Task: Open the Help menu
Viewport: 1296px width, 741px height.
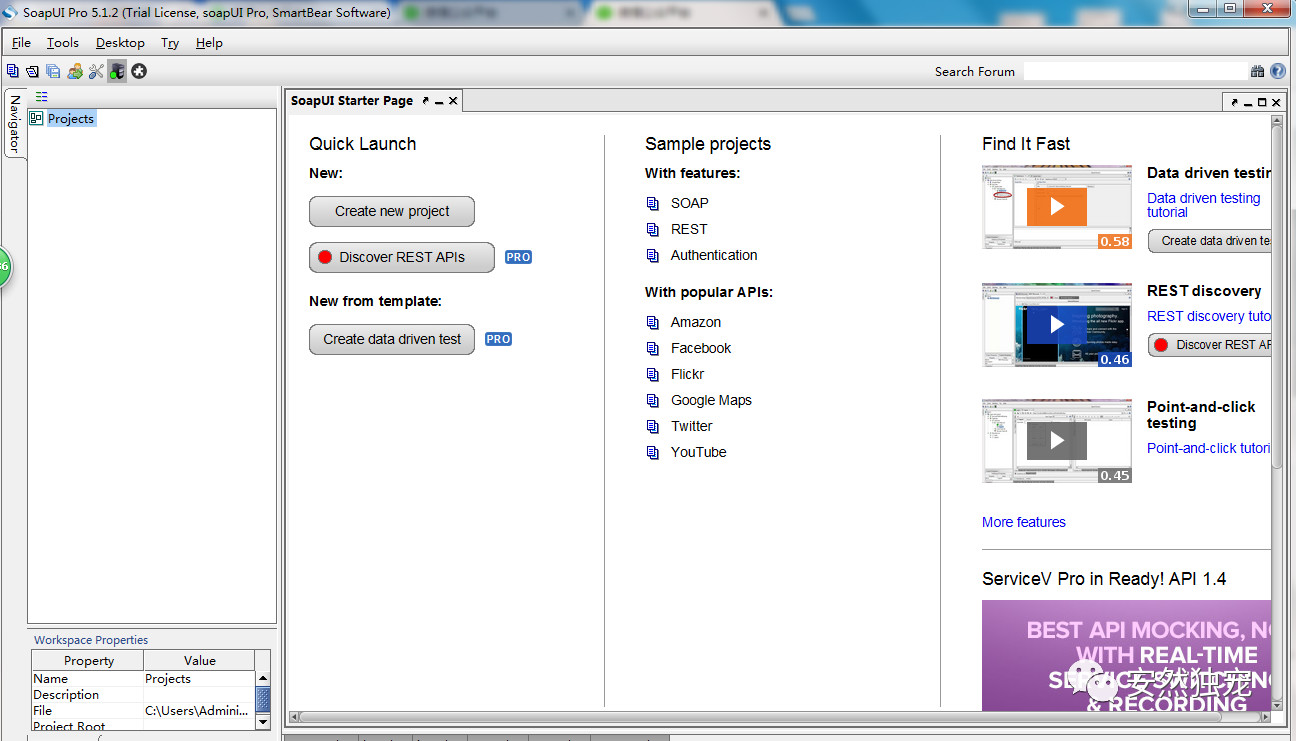Action: [209, 43]
